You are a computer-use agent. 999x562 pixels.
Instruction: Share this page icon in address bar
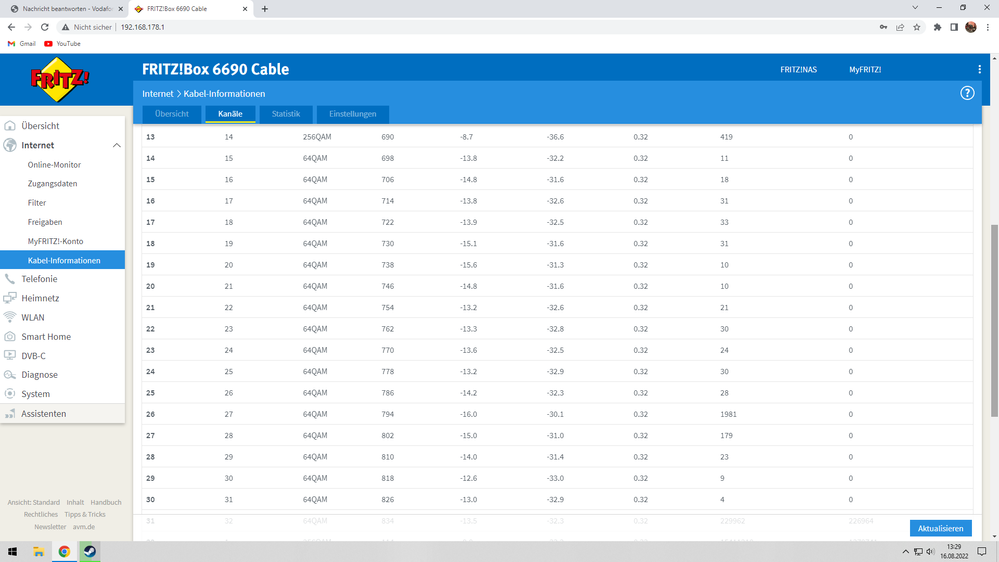coord(900,27)
